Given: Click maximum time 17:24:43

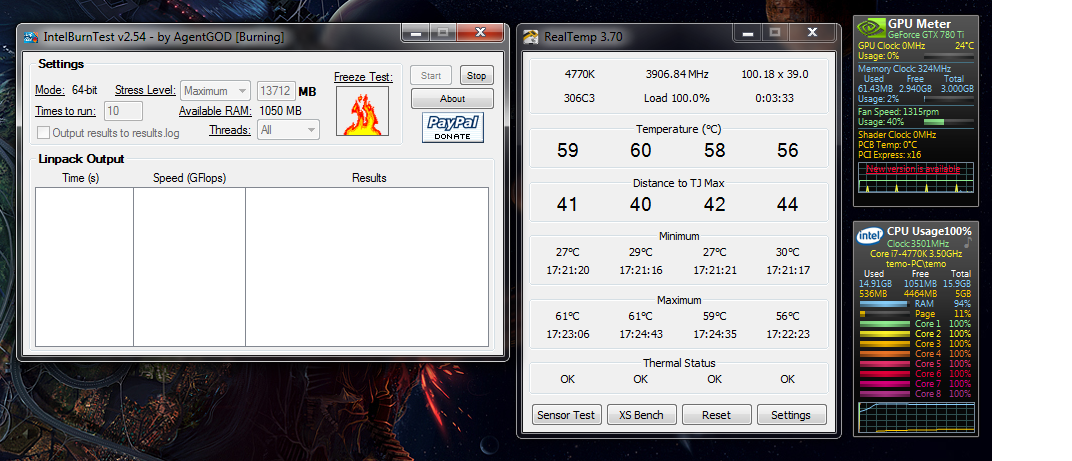Looking at the screenshot, I should click(x=641, y=334).
